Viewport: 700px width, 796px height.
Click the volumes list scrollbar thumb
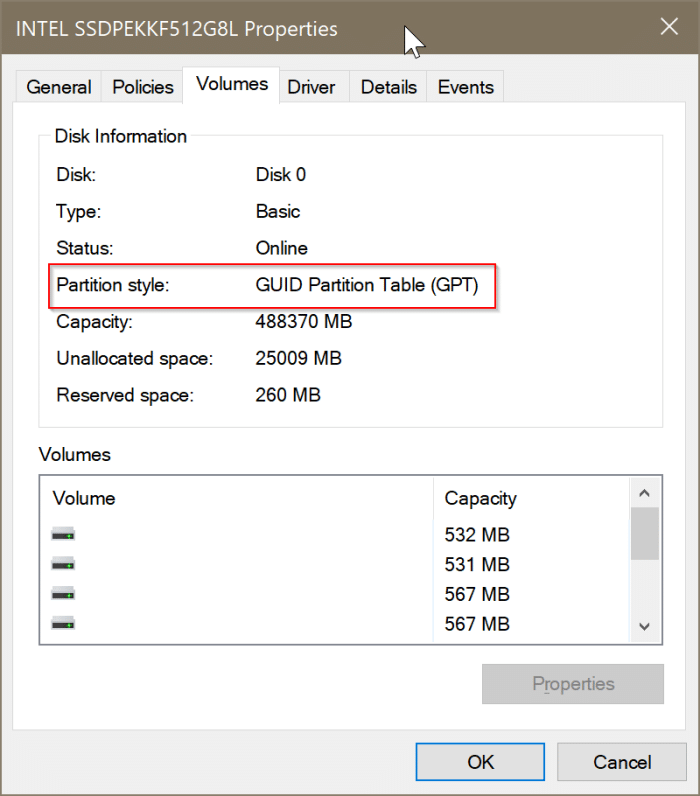[x=645, y=534]
